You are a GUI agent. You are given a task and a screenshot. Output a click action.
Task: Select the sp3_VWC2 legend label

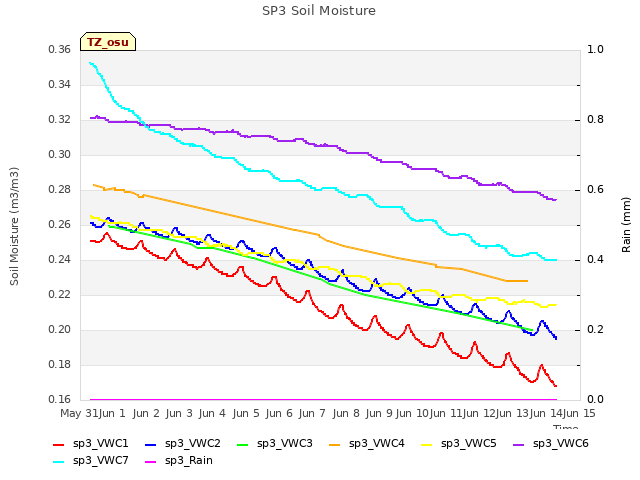(x=193, y=444)
